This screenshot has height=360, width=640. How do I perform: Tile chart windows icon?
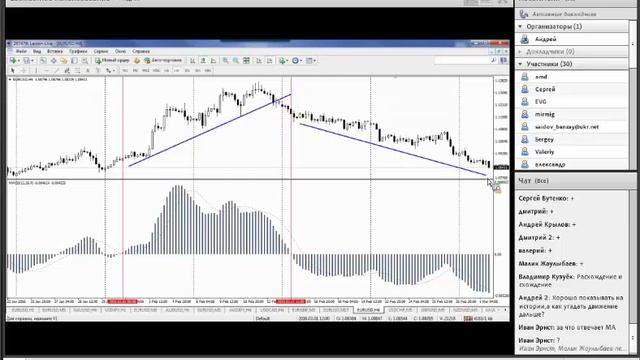247,61
